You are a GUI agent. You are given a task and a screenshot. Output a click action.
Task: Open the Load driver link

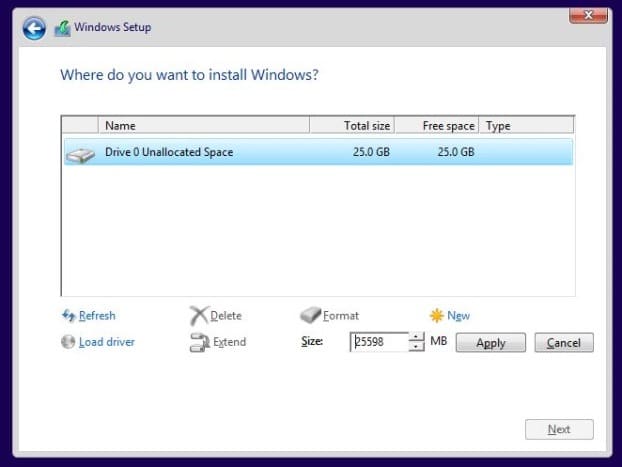[x=107, y=342]
